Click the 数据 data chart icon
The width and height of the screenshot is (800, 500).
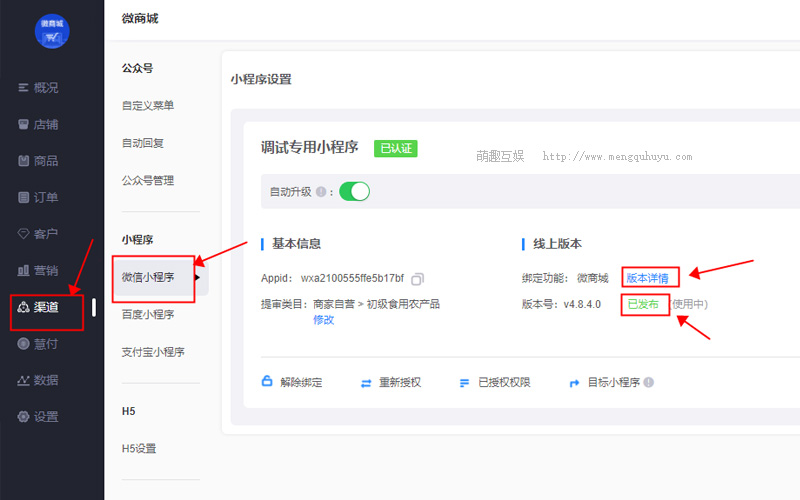tap(23, 380)
